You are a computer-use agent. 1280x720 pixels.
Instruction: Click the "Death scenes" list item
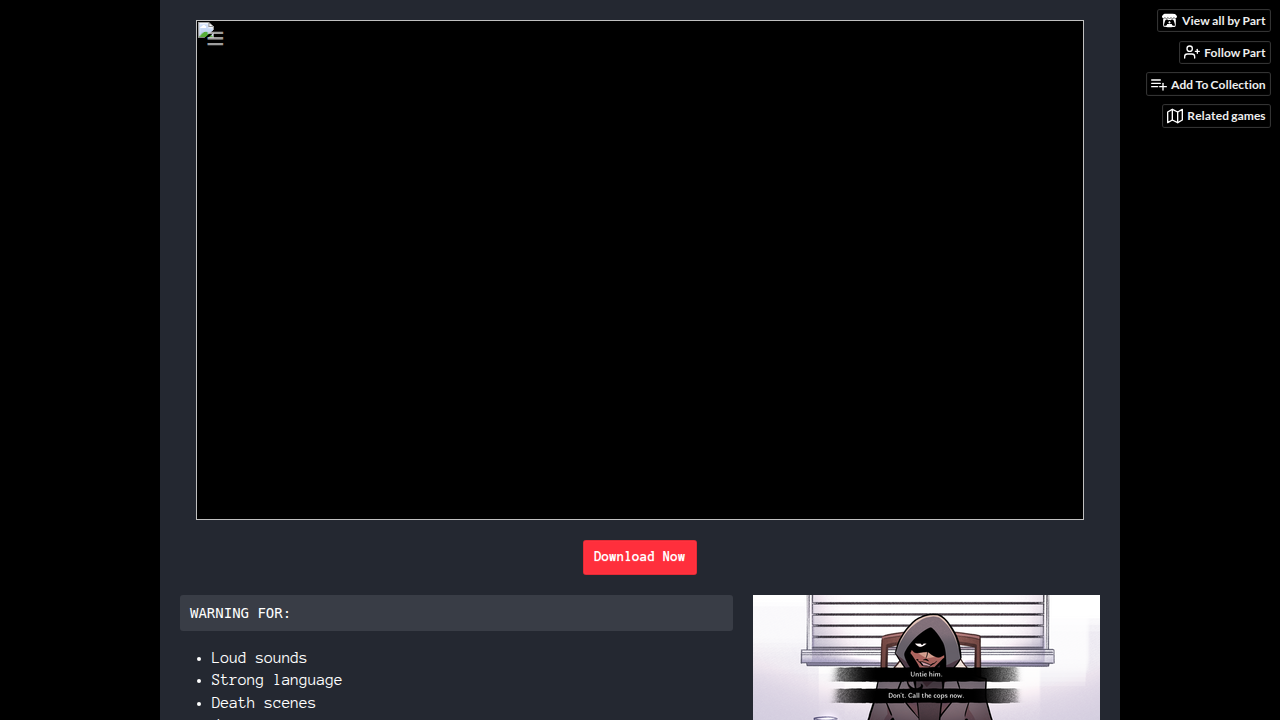click(264, 703)
